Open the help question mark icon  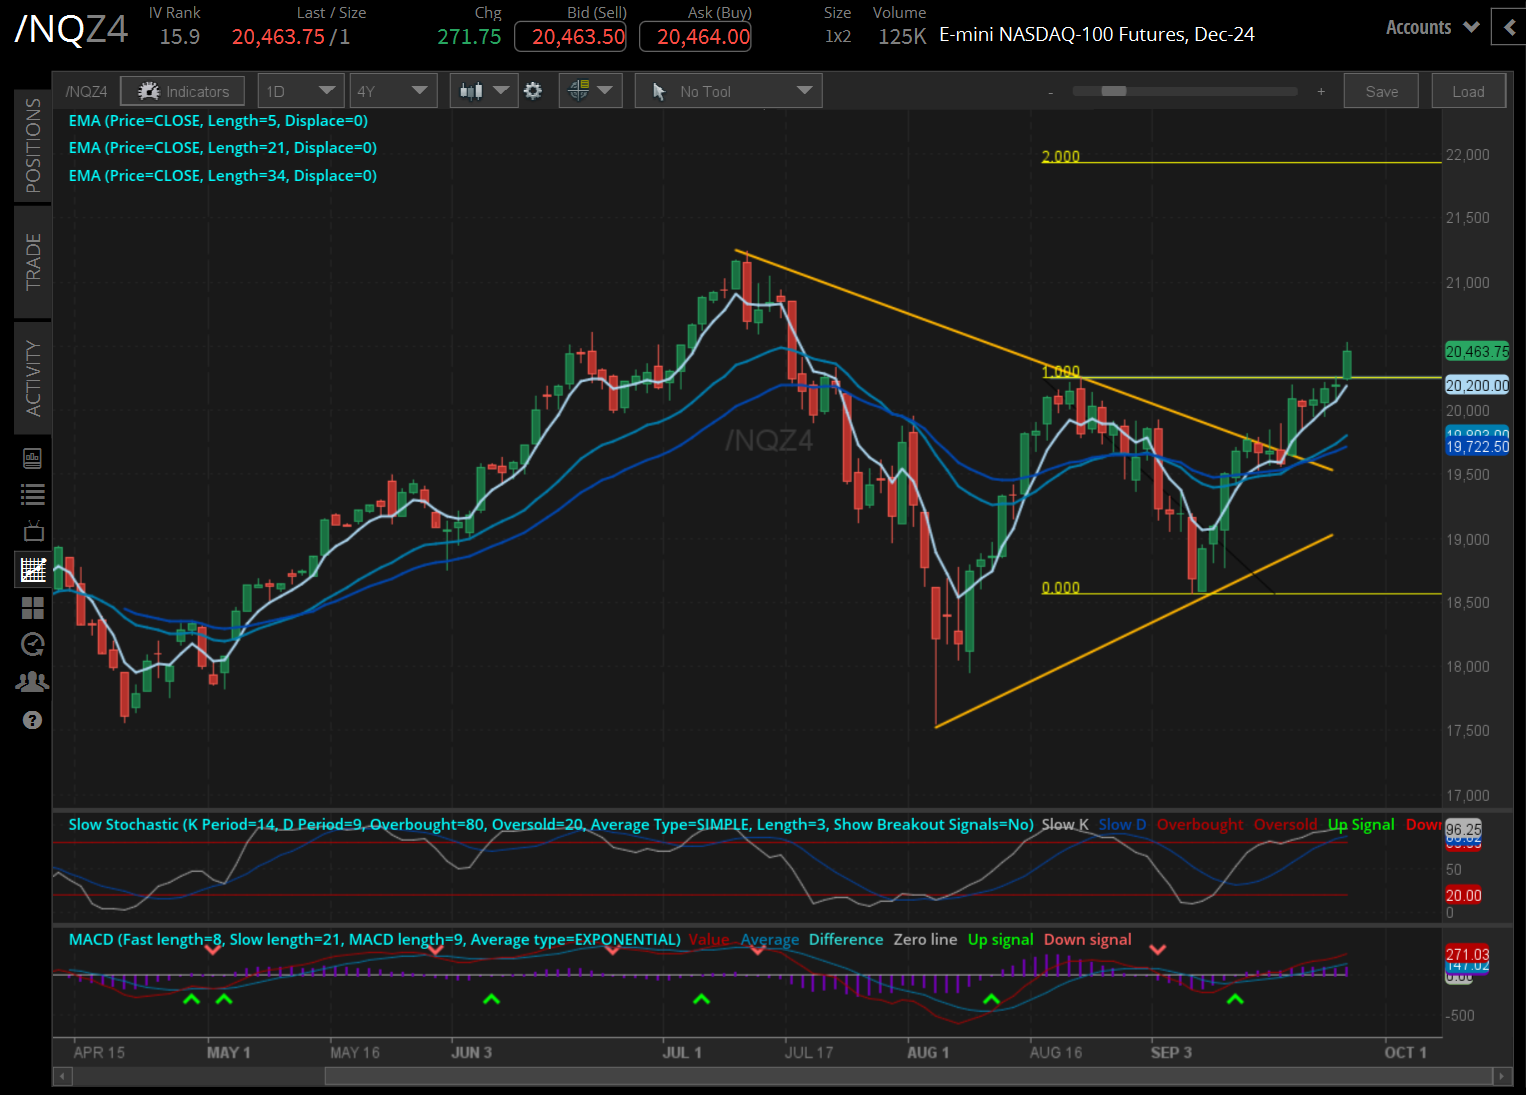[33, 720]
